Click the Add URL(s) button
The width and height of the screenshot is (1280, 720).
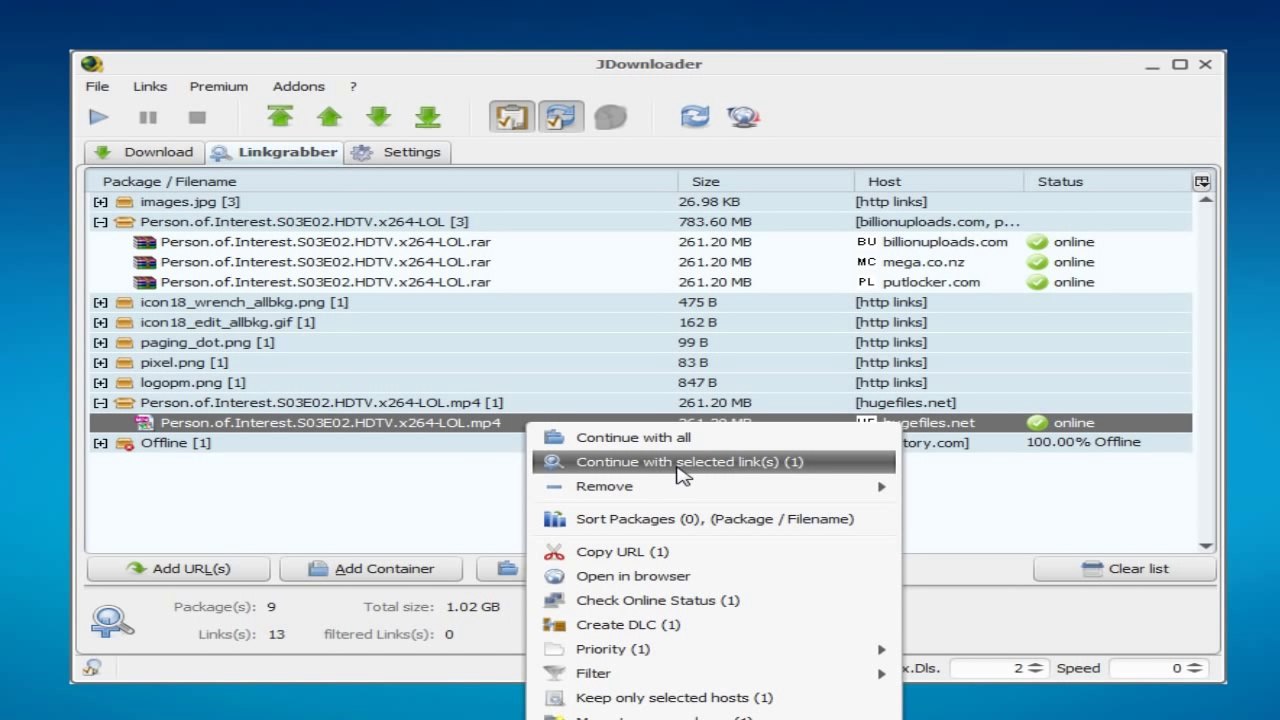(178, 569)
